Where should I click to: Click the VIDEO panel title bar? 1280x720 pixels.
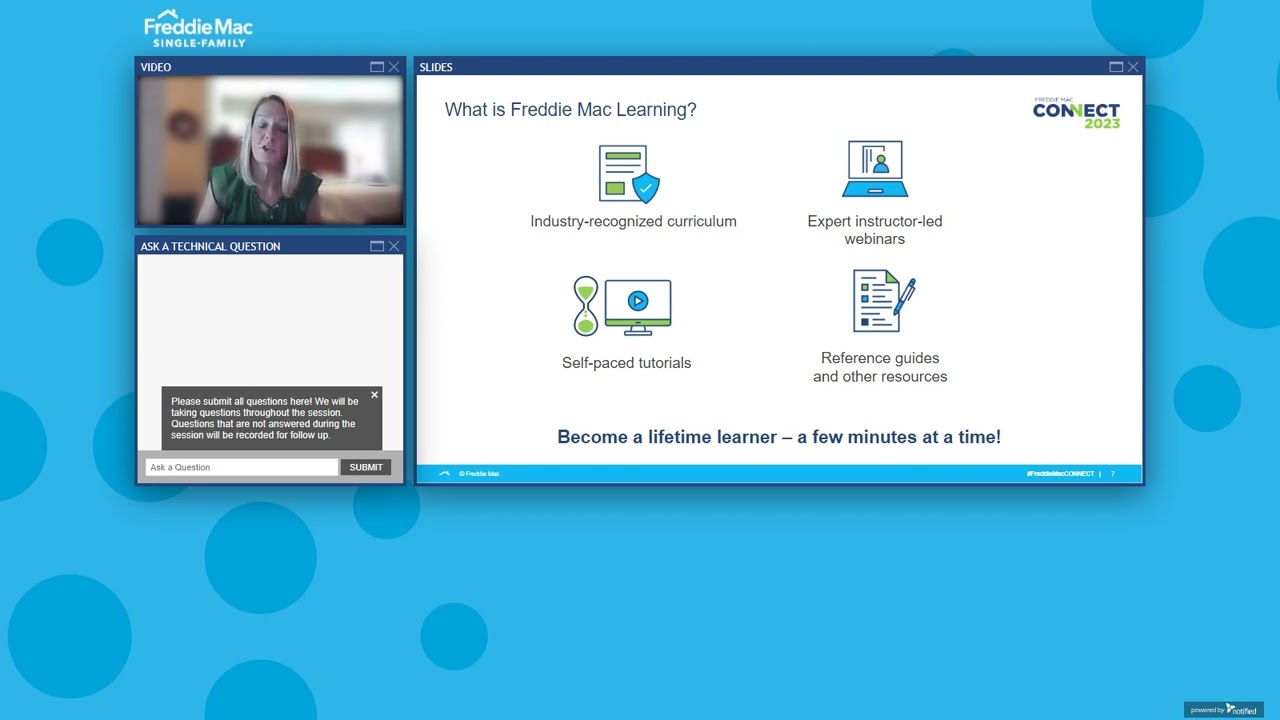[270, 67]
